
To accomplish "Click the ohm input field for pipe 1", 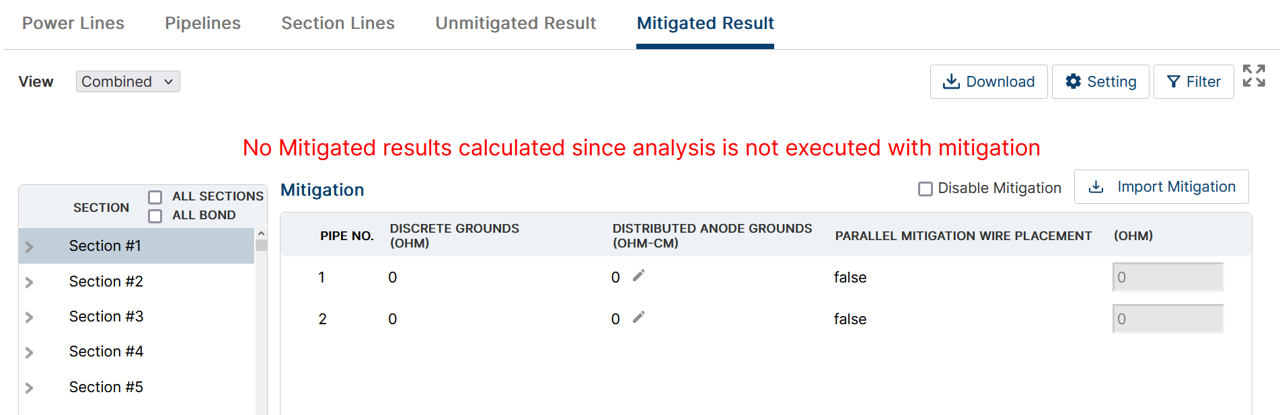I will click(x=1167, y=278).
